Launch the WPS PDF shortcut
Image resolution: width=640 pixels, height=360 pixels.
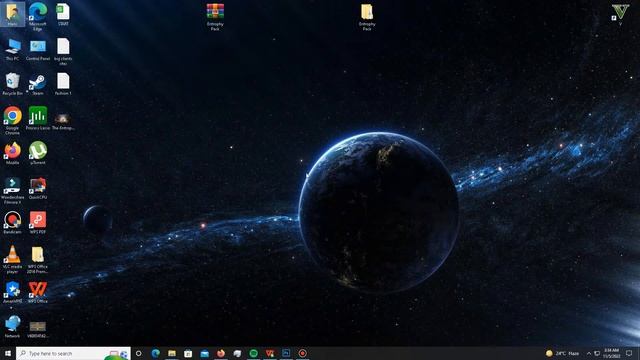point(38,222)
